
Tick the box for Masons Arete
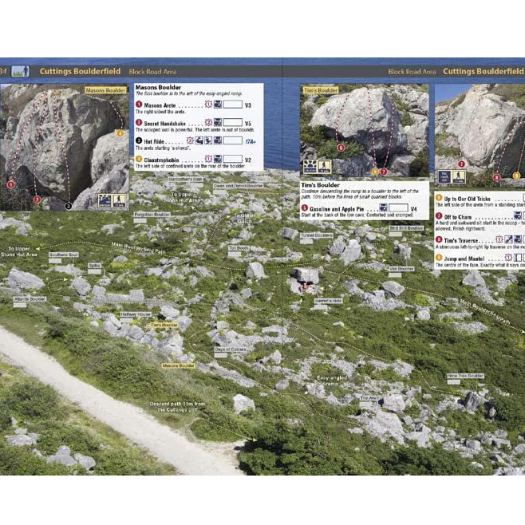point(233,104)
